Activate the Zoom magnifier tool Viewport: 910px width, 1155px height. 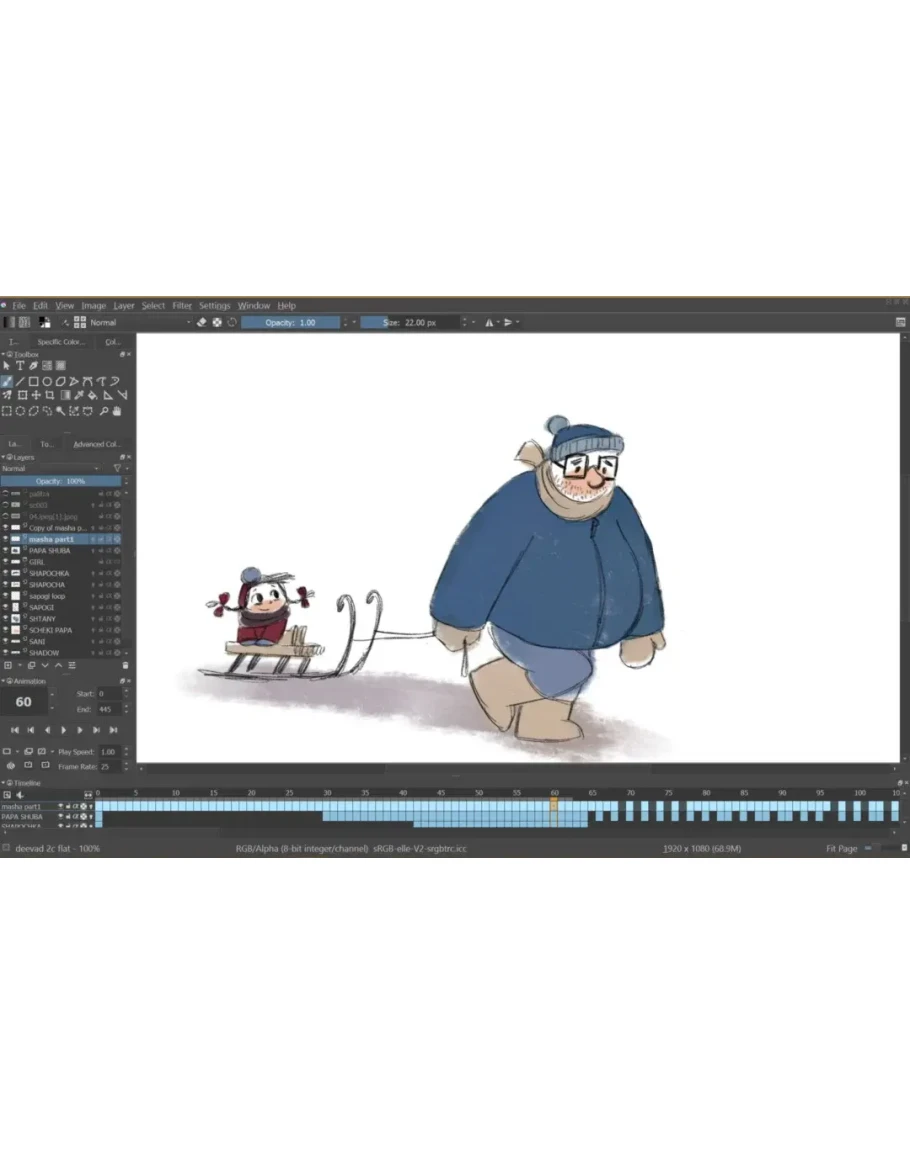point(103,411)
